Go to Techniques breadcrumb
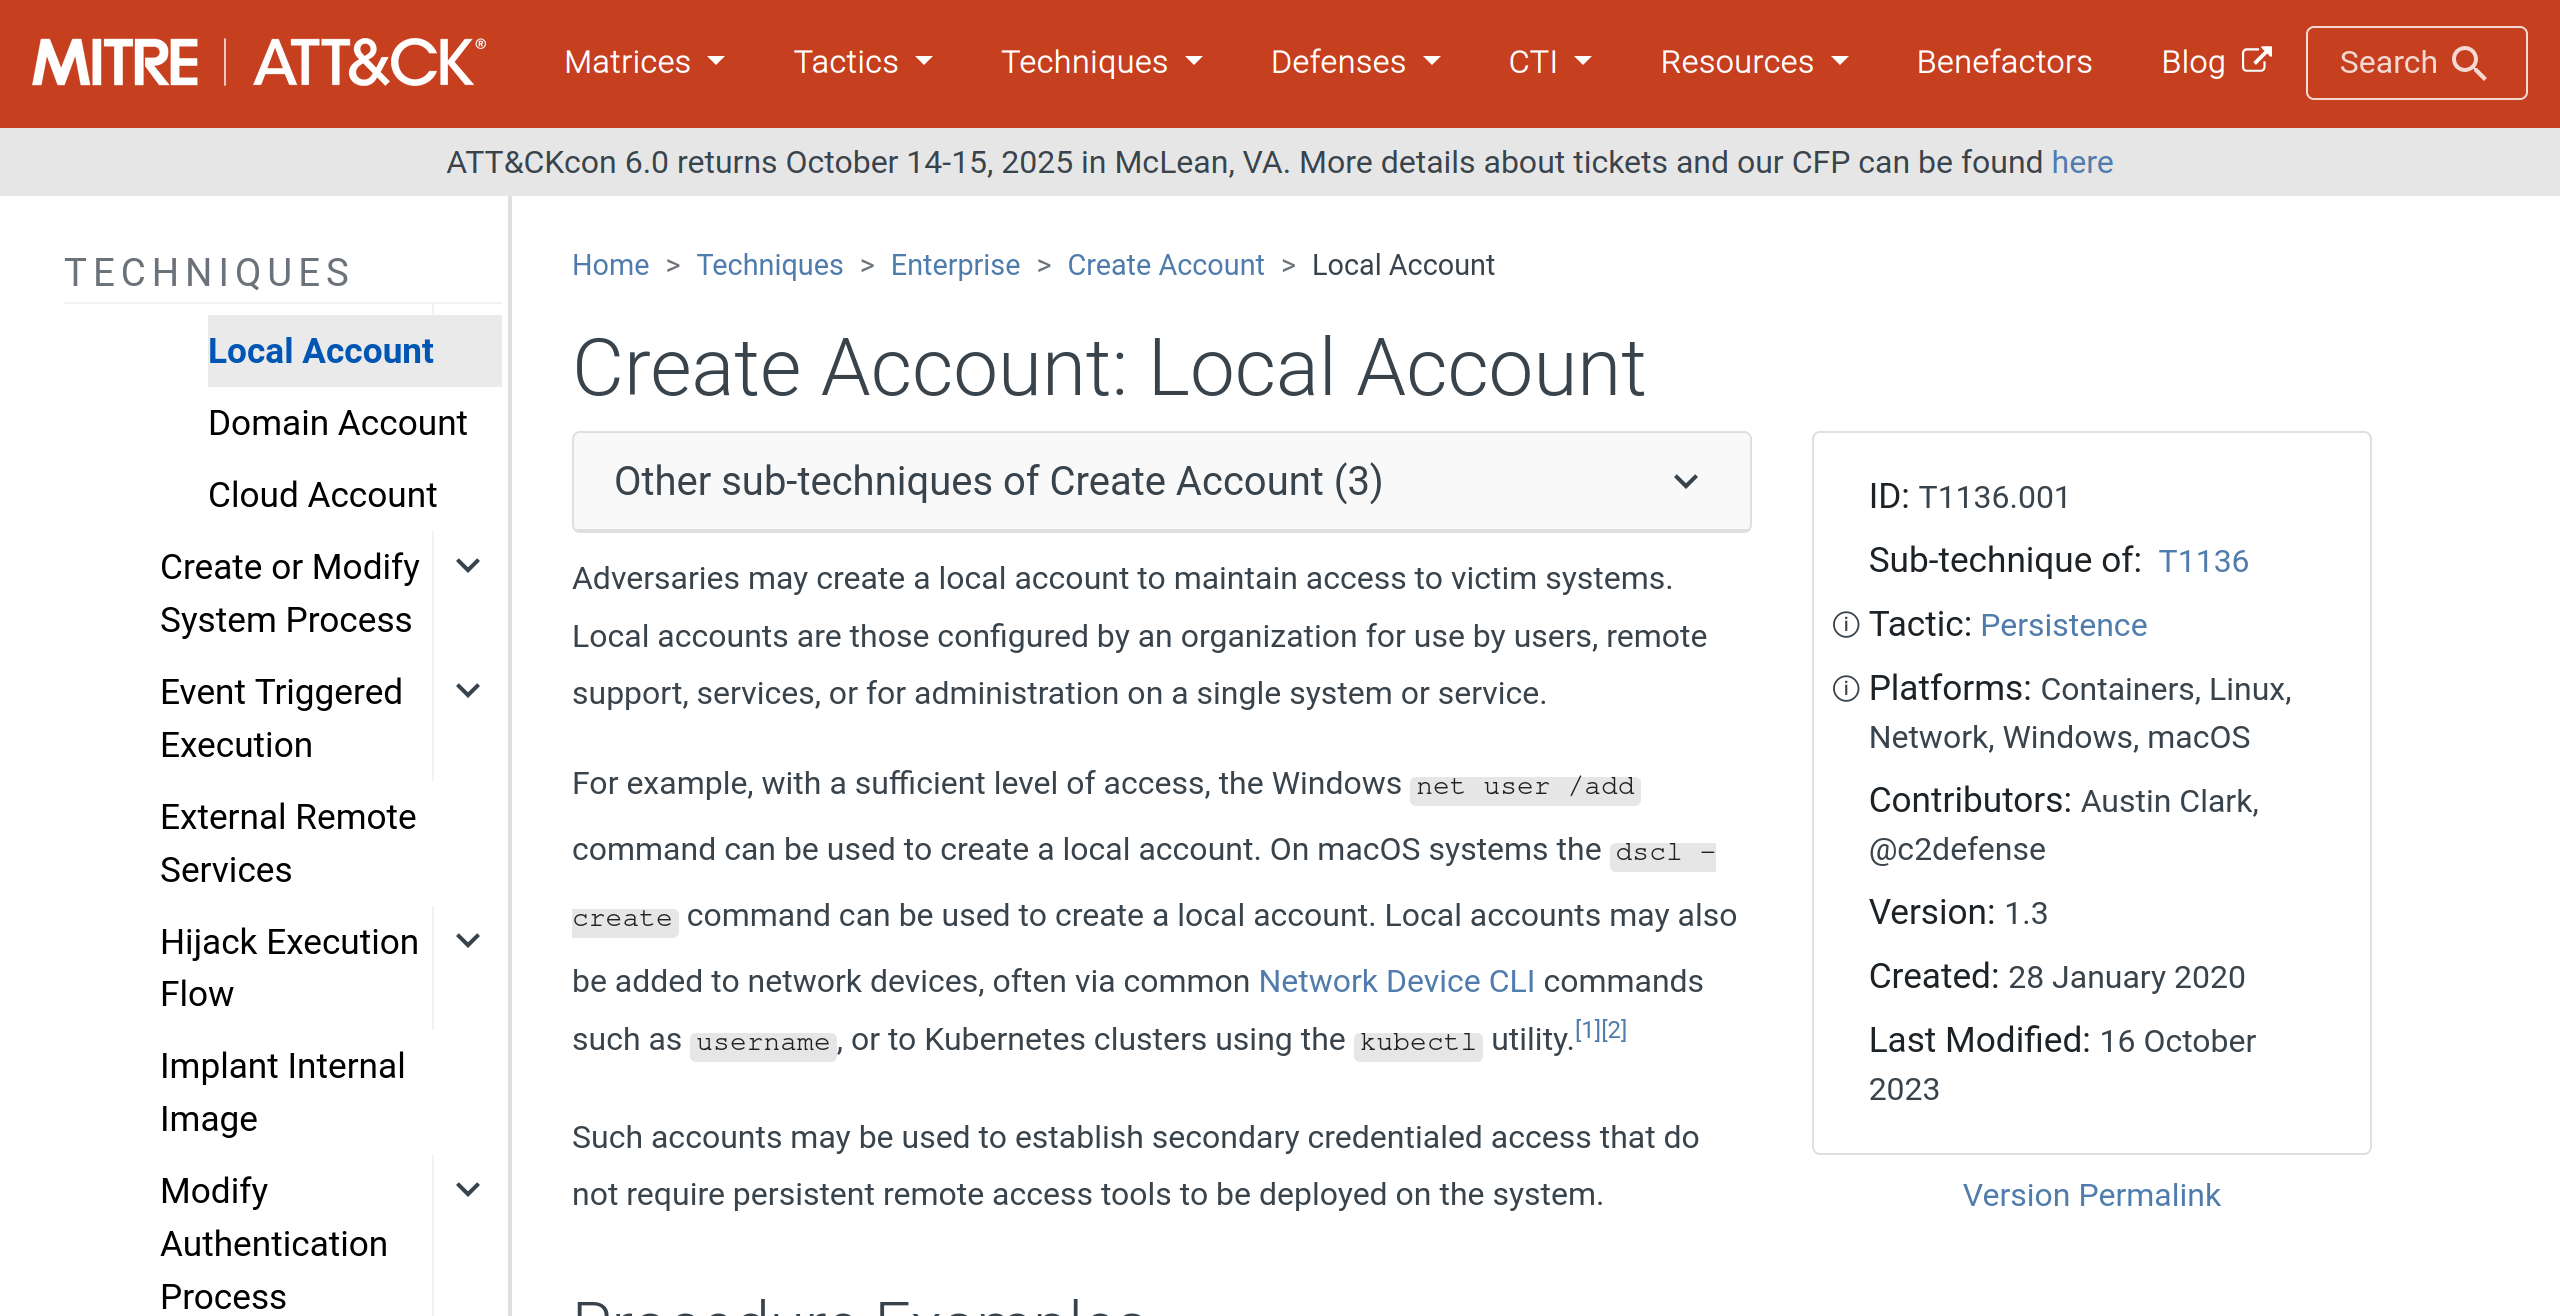Screen dimensions: 2560x1316 pyautogui.click(x=770, y=265)
